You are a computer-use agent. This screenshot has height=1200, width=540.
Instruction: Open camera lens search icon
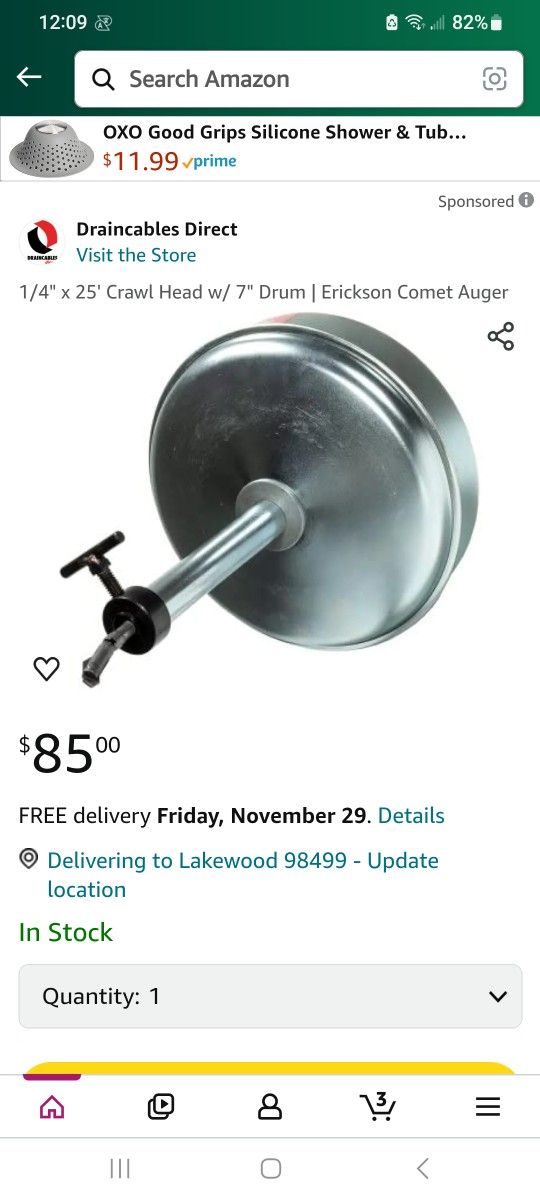[x=494, y=79]
